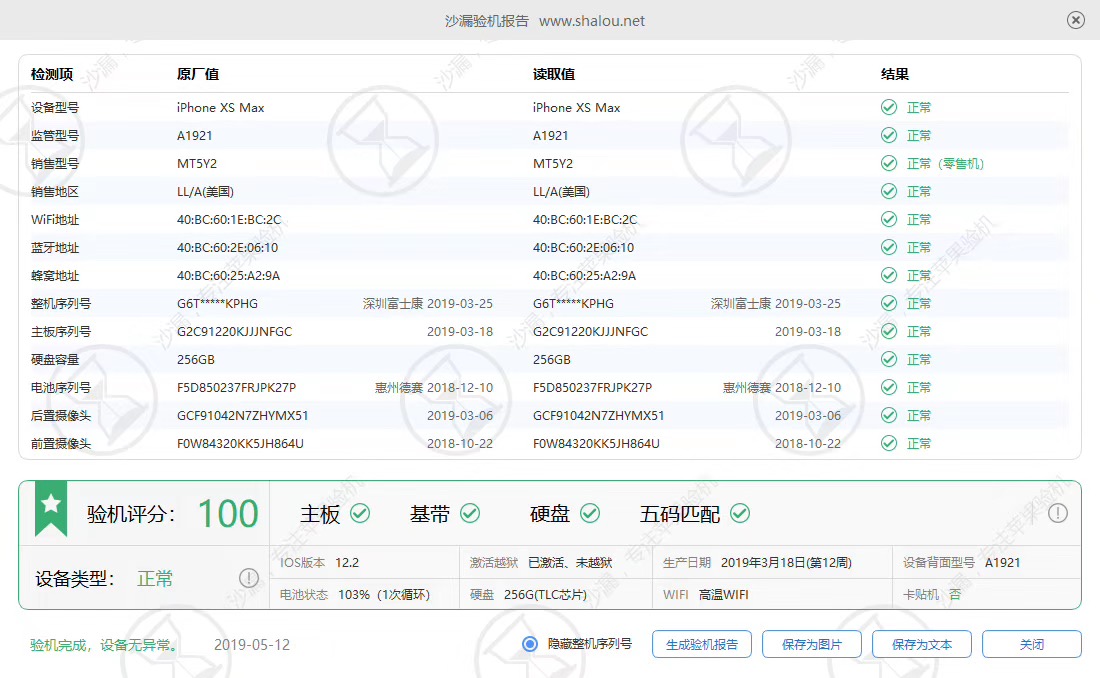Image resolution: width=1100 pixels, height=678 pixels.
Task: Click the 读取值 column header
Action: [554, 74]
